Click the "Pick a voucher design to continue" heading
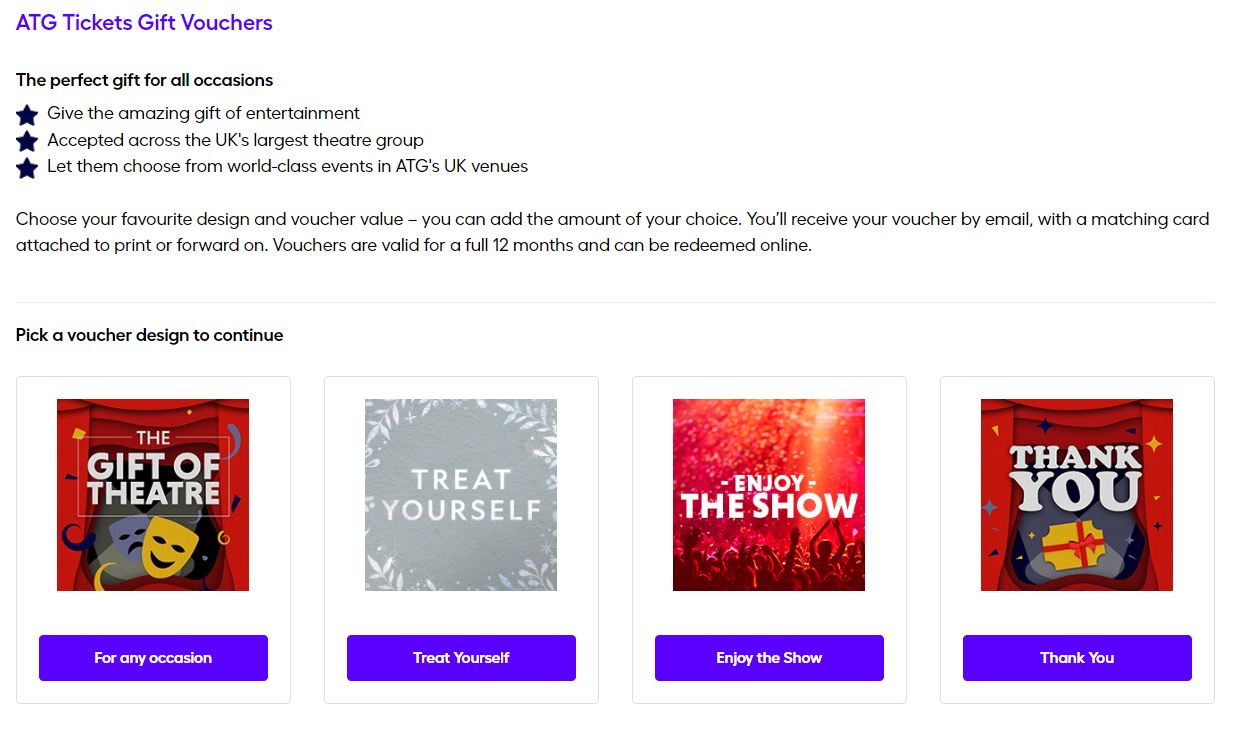The width and height of the screenshot is (1245, 736). click(x=148, y=335)
